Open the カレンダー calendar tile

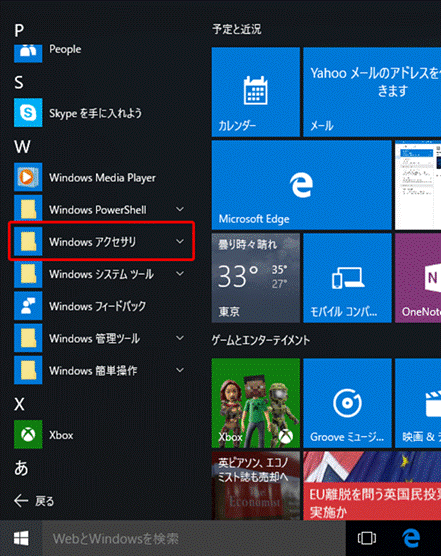pyautogui.click(x=256, y=92)
